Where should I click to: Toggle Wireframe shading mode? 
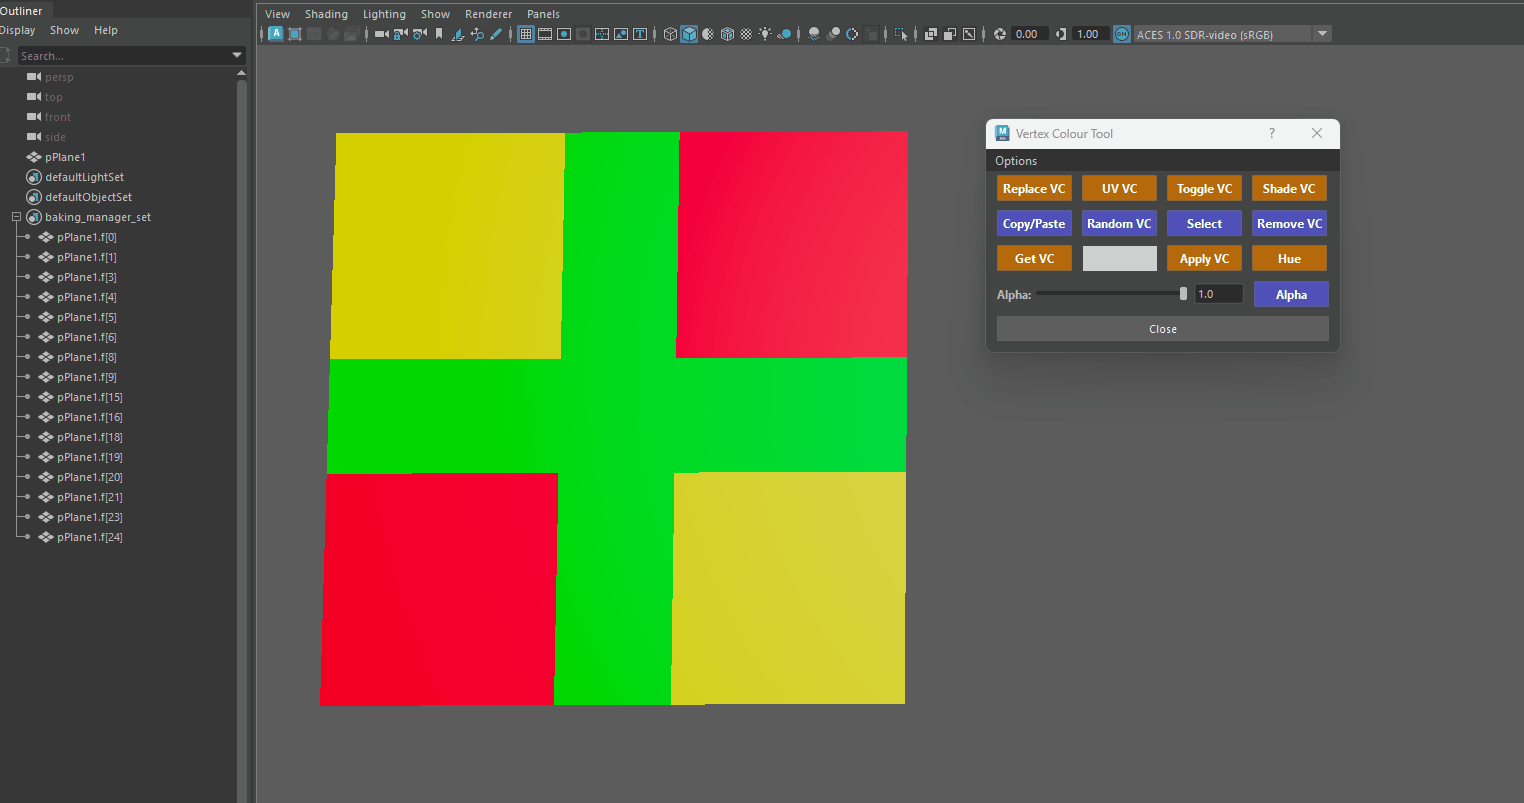coord(670,34)
